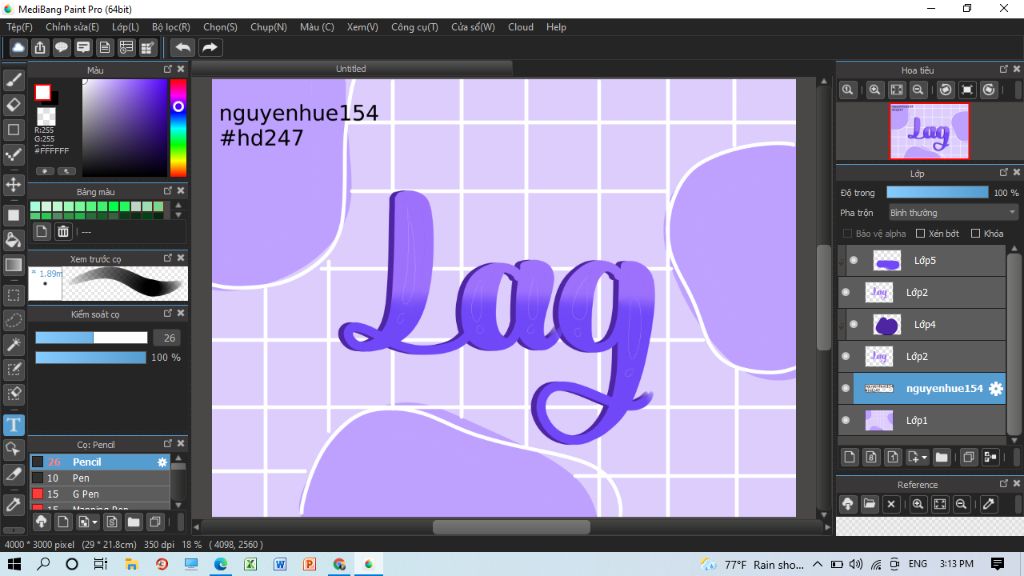Create a layer folder in Layers panel
The image size is (1024, 576).
(x=941, y=457)
